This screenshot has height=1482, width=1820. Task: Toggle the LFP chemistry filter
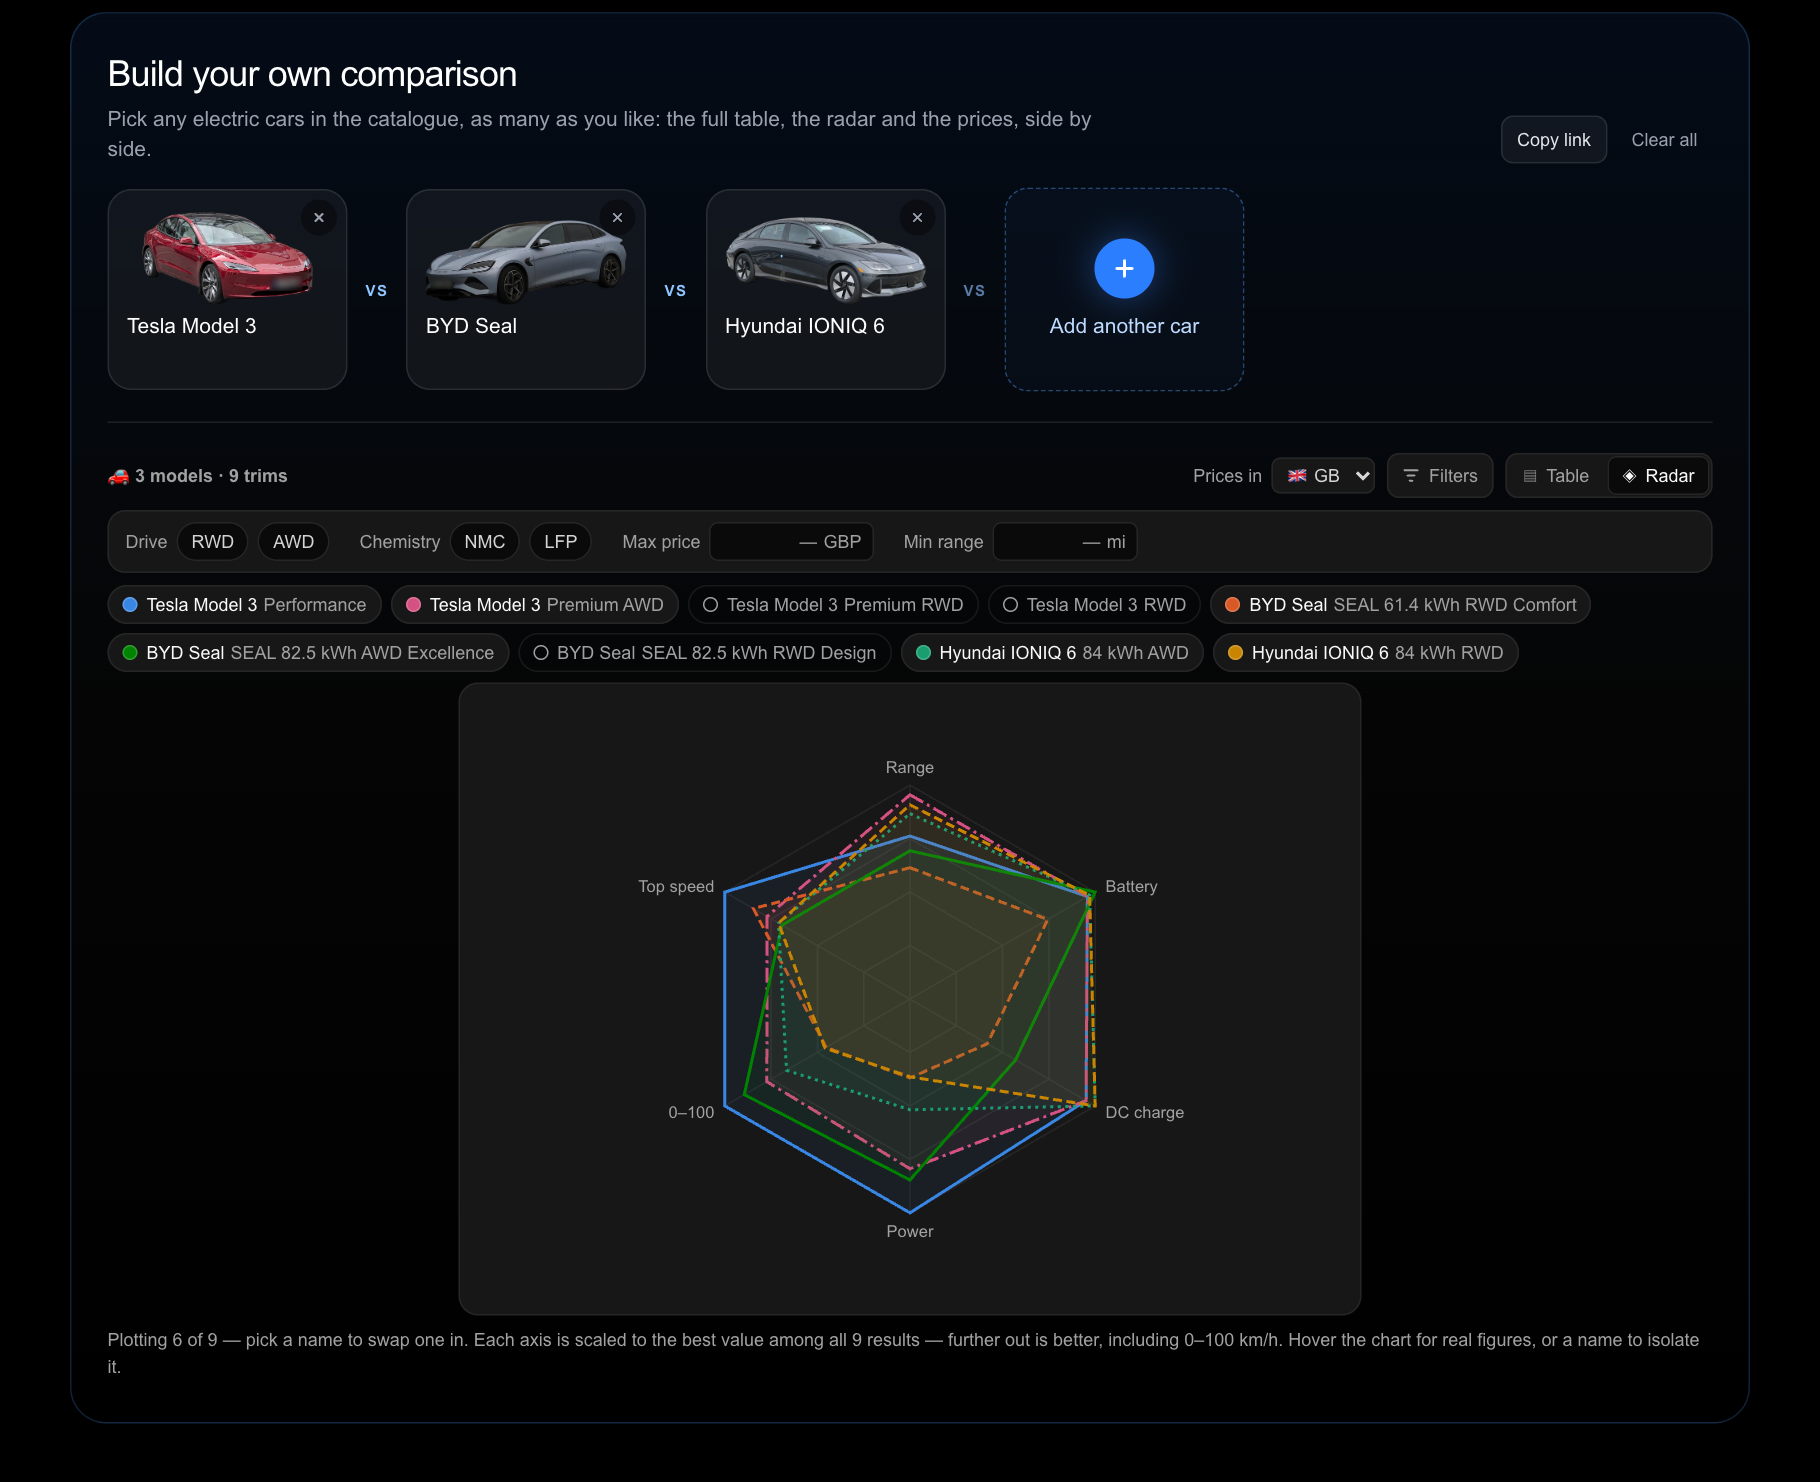tap(560, 542)
